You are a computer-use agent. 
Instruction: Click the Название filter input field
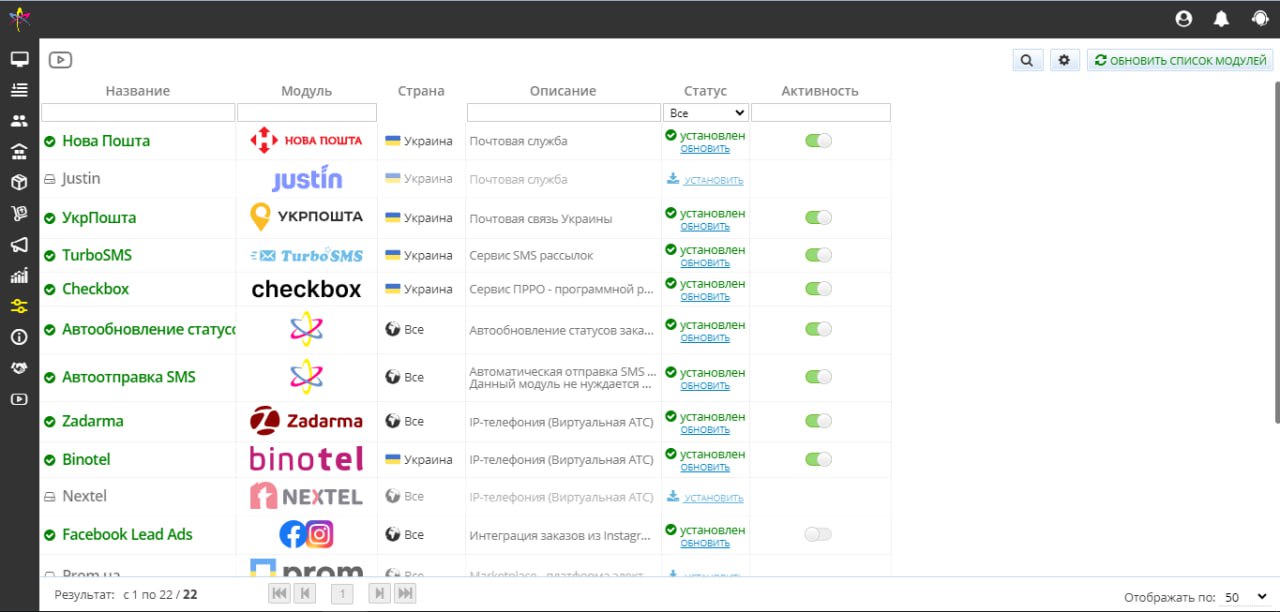point(137,112)
